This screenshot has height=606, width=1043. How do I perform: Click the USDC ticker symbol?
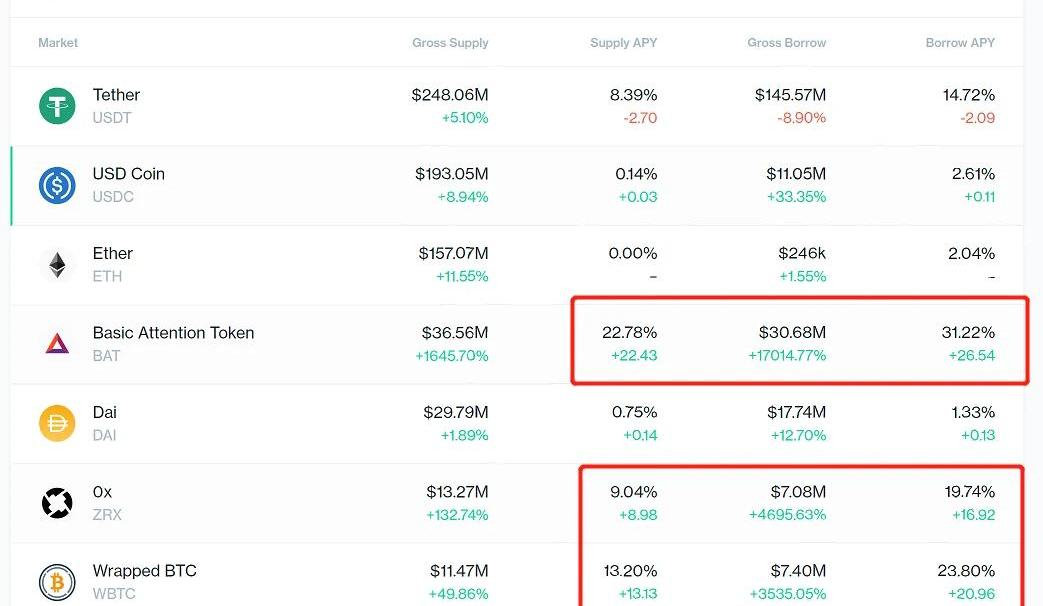113,197
